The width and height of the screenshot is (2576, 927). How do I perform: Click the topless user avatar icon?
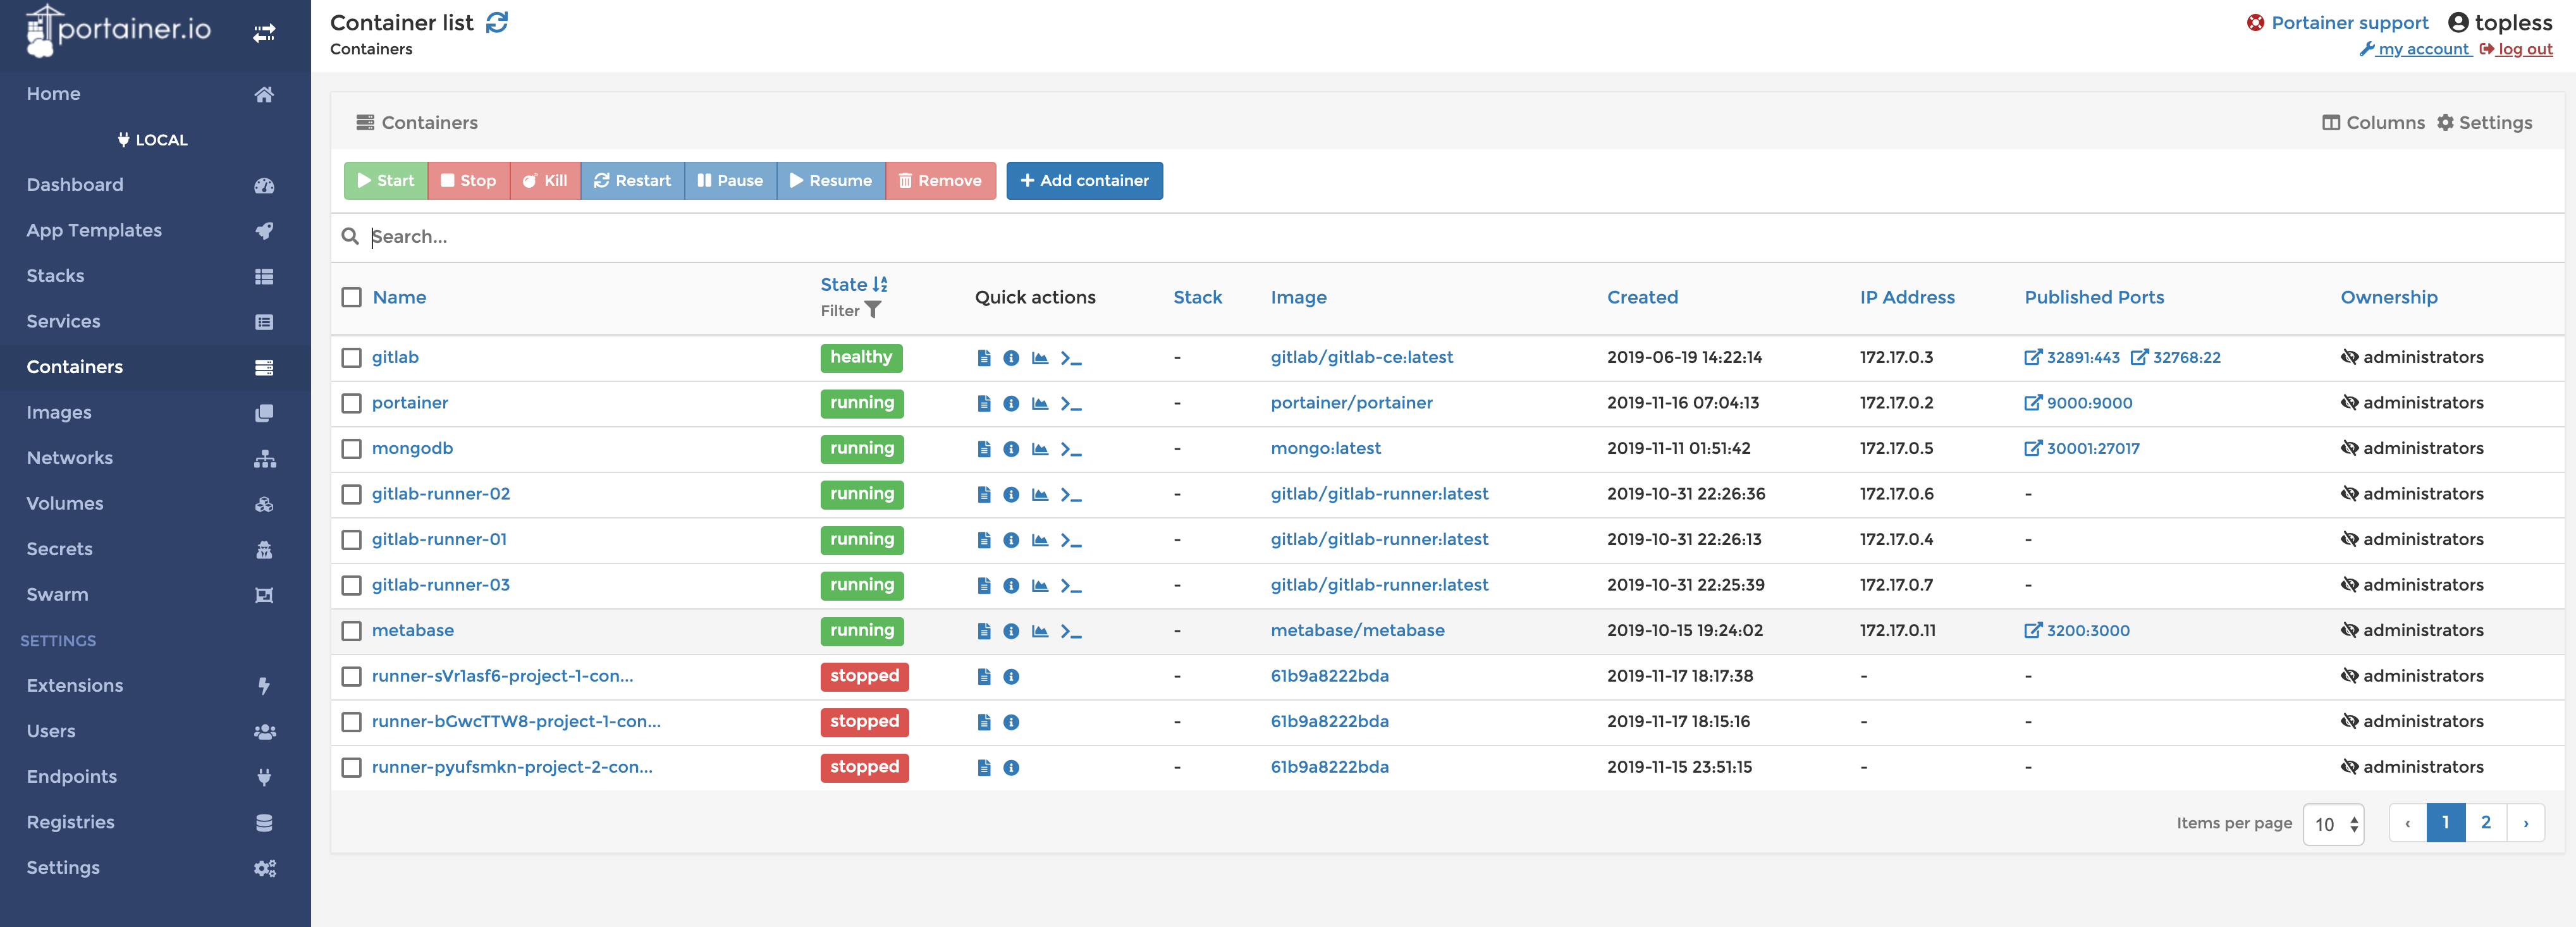2458,23
